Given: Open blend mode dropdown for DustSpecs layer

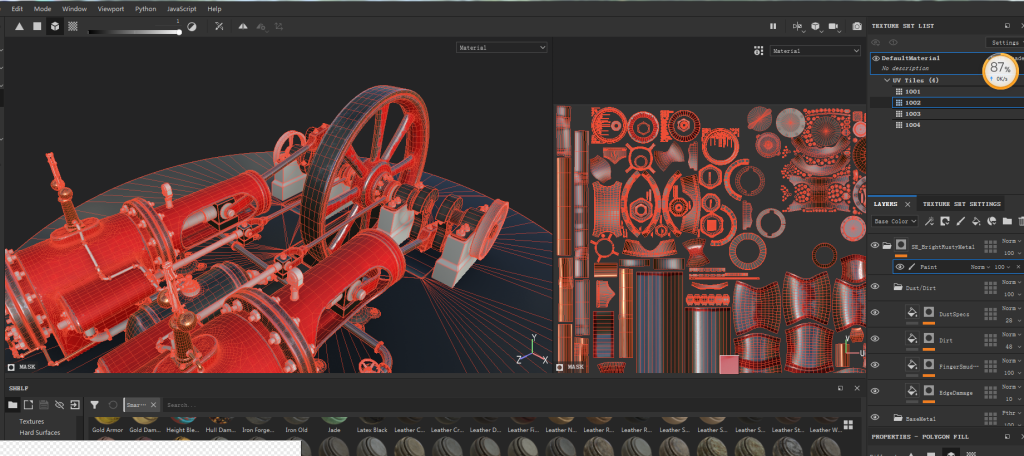Looking at the screenshot, I should 1012,308.
